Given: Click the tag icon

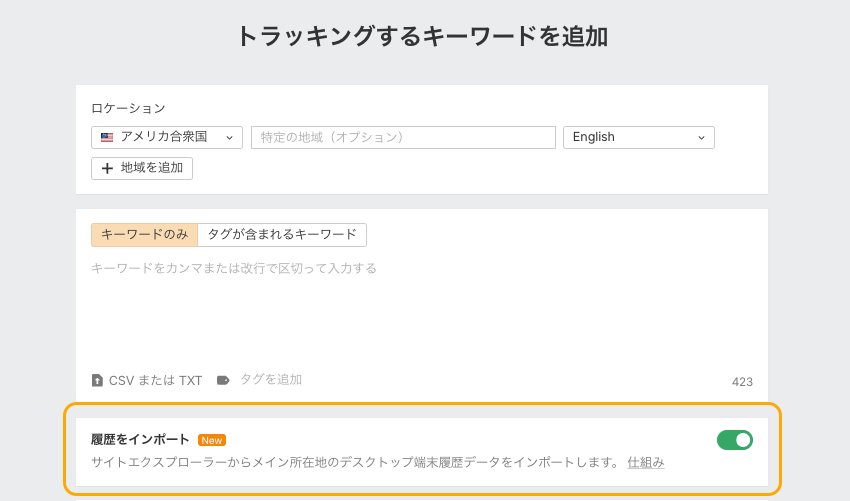Looking at the screenshot, I should 223,380.
